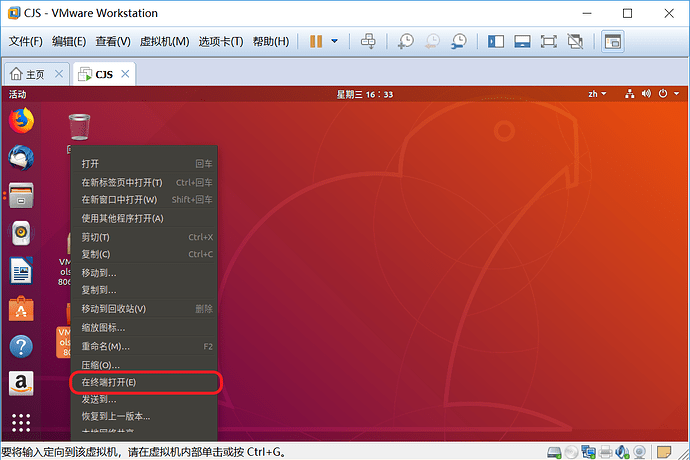
Task: Click the power icon in Ubuntu top bar
Action: tap(663, 94)
